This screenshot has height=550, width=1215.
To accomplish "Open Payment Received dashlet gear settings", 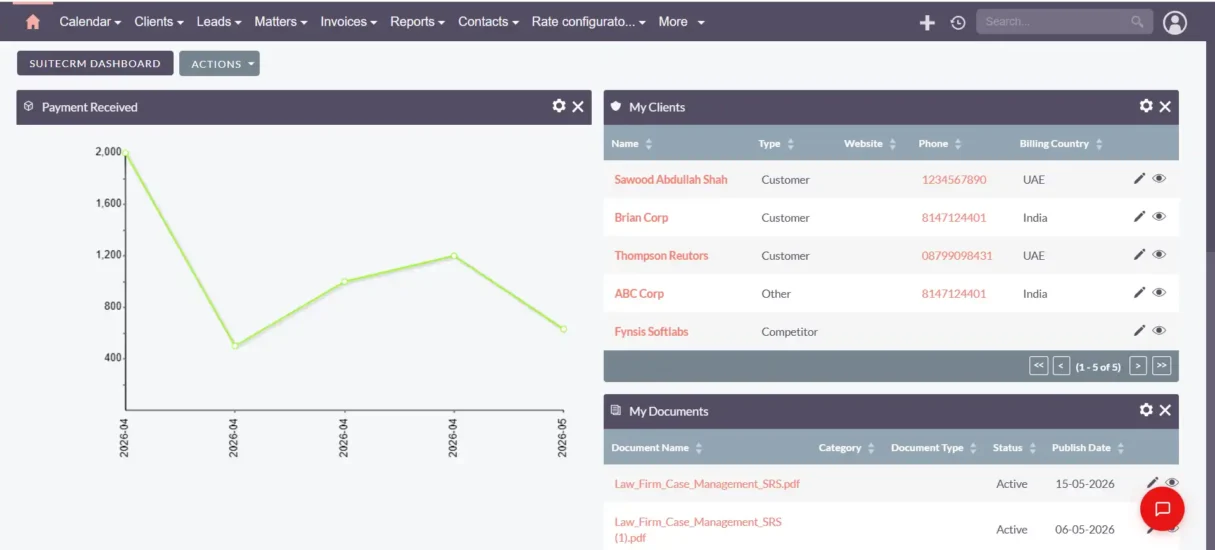I will pos(559,106).
